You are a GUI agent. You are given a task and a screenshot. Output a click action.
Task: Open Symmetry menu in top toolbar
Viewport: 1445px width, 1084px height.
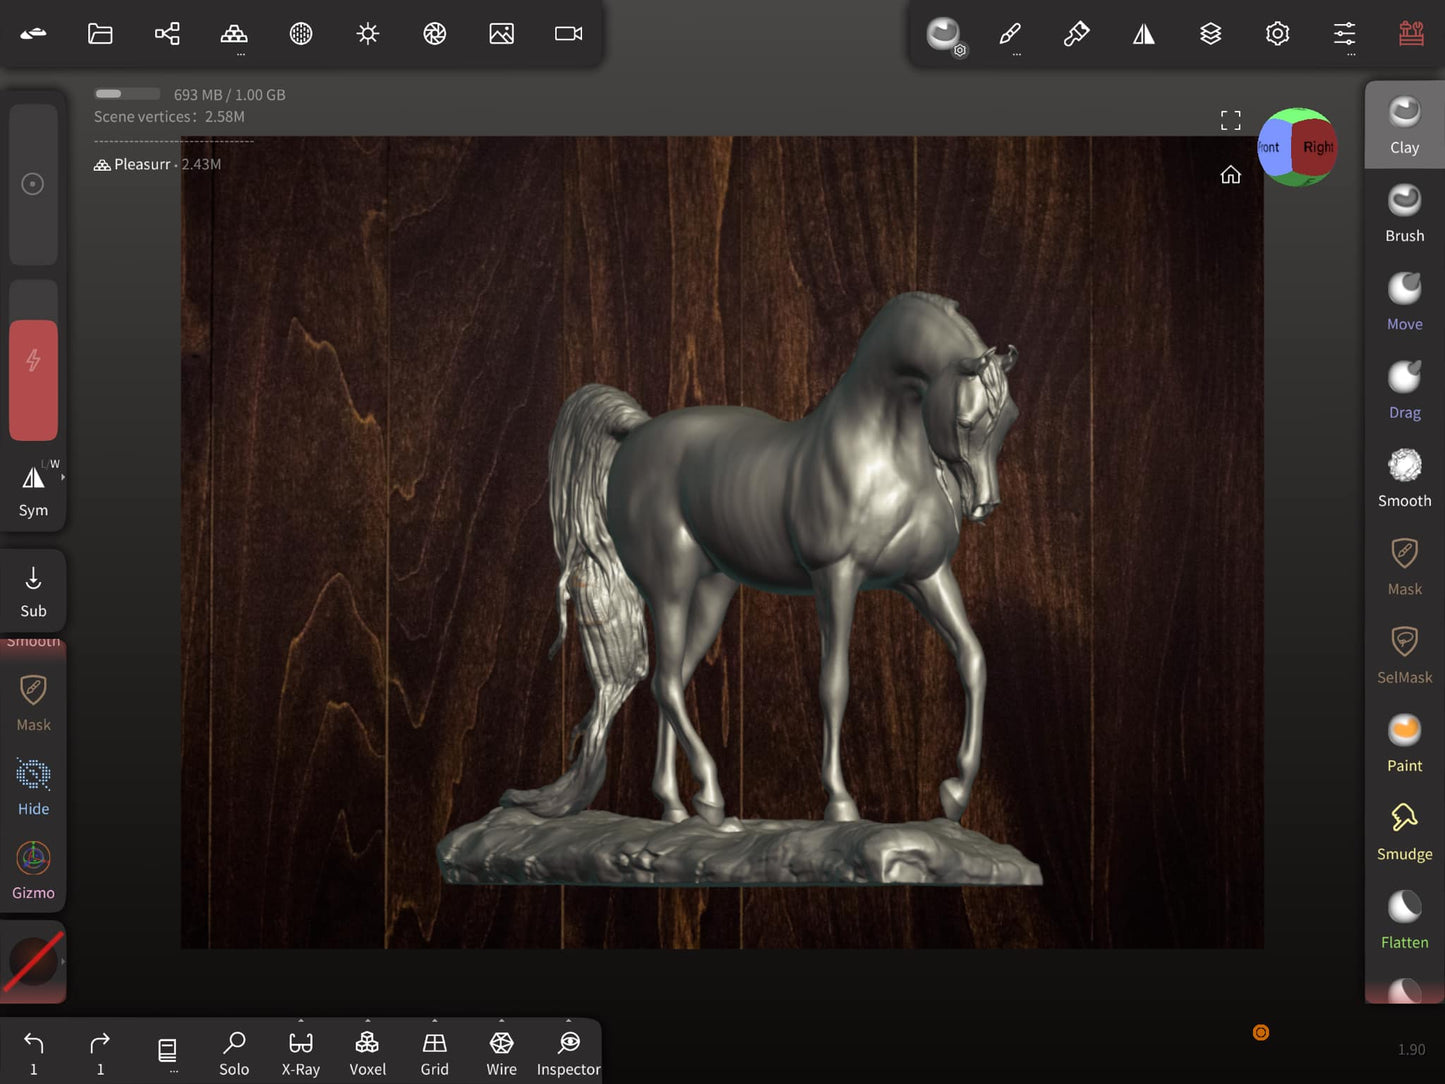click(x=1144, y=34)
